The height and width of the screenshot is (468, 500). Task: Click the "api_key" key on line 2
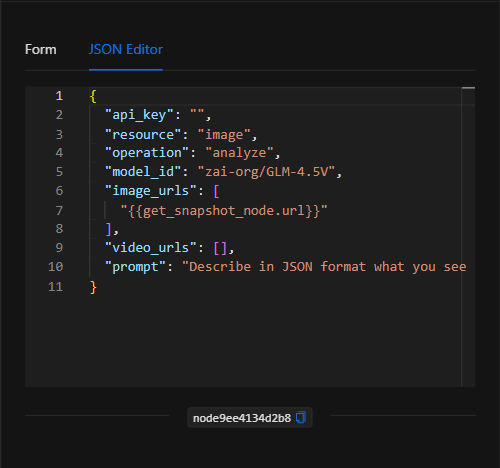pos(139,115)
